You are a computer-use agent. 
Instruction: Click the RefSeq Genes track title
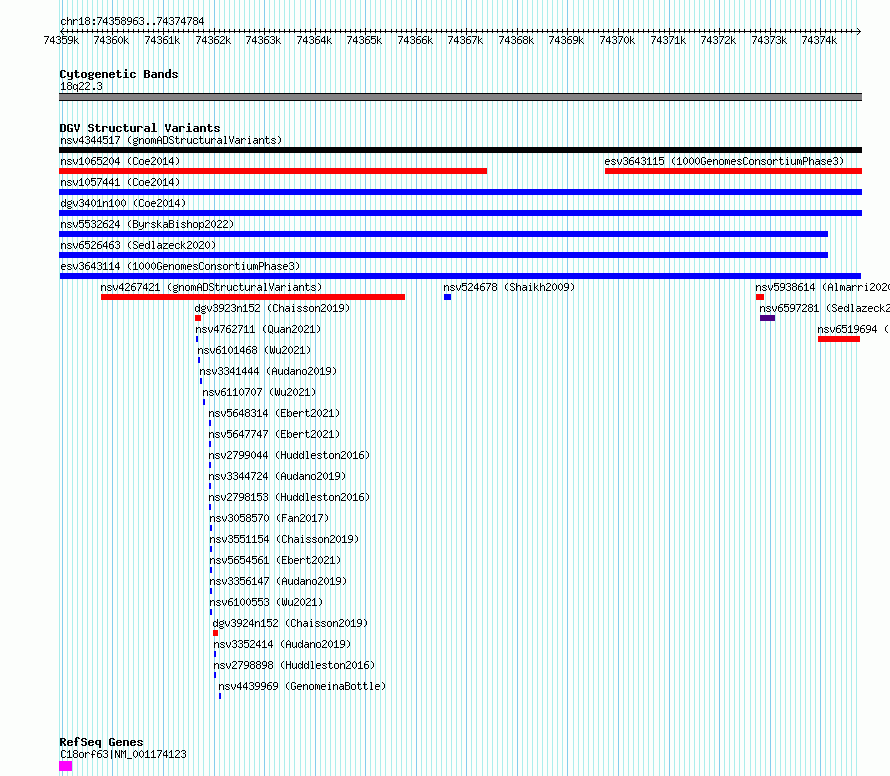coord(101,742)
